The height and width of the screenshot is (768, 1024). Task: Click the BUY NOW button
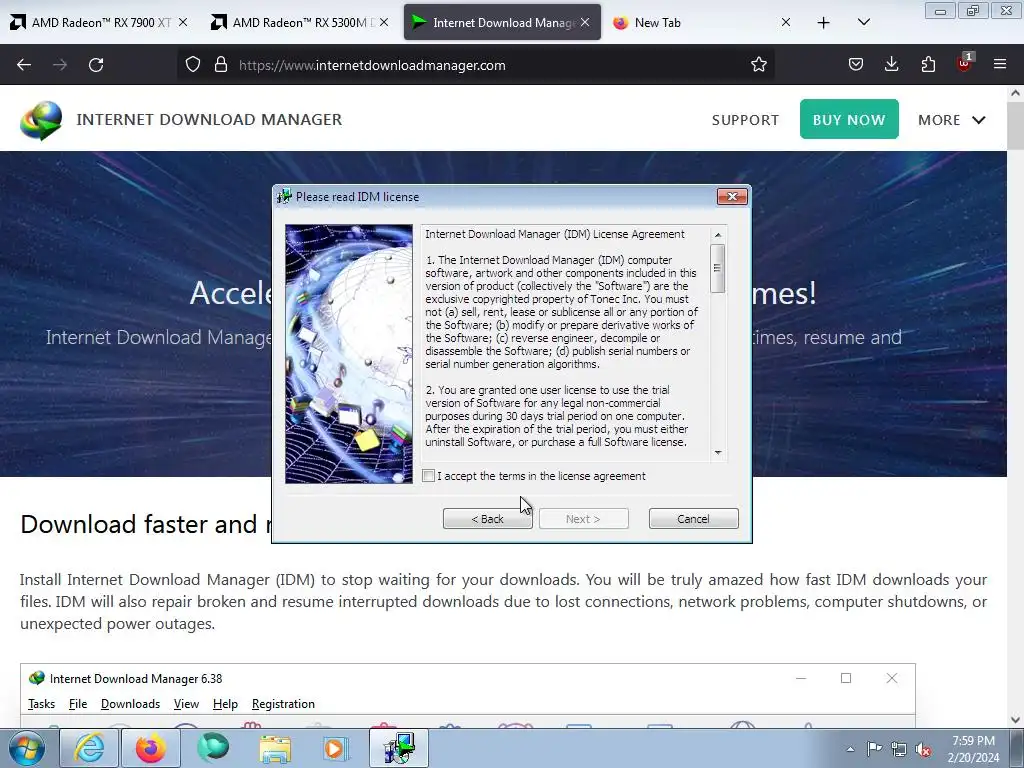(849, 120)
